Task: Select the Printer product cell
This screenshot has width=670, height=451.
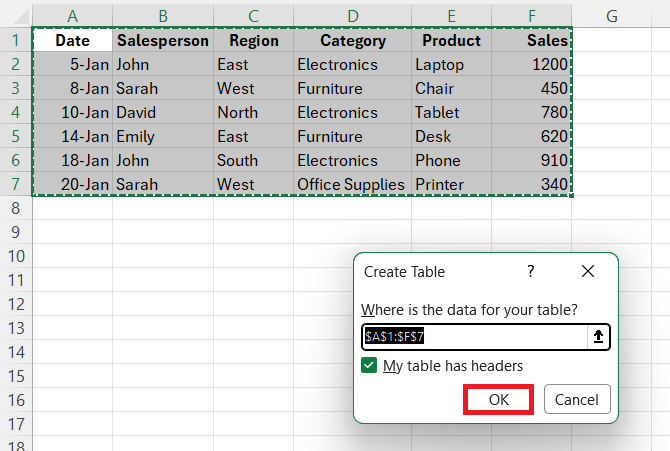Action: click(x=451, y=184)
